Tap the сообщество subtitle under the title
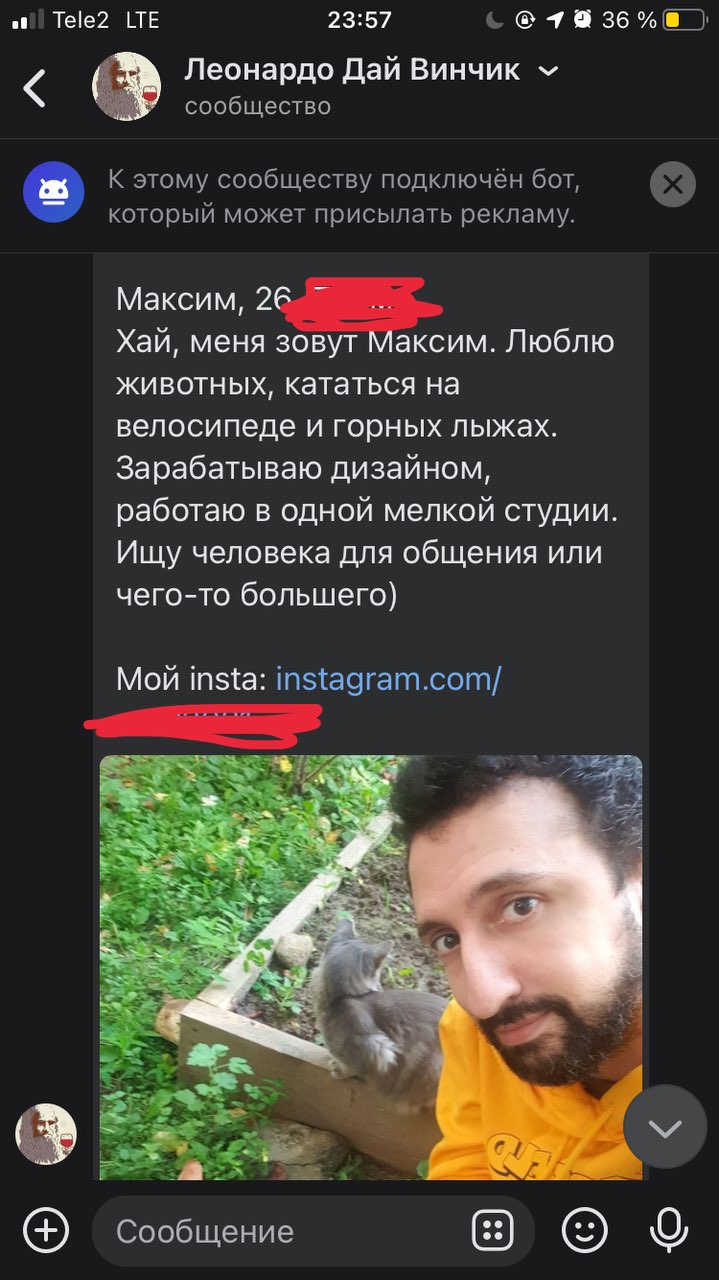719x1280 pixels. [x=257, y=106]
